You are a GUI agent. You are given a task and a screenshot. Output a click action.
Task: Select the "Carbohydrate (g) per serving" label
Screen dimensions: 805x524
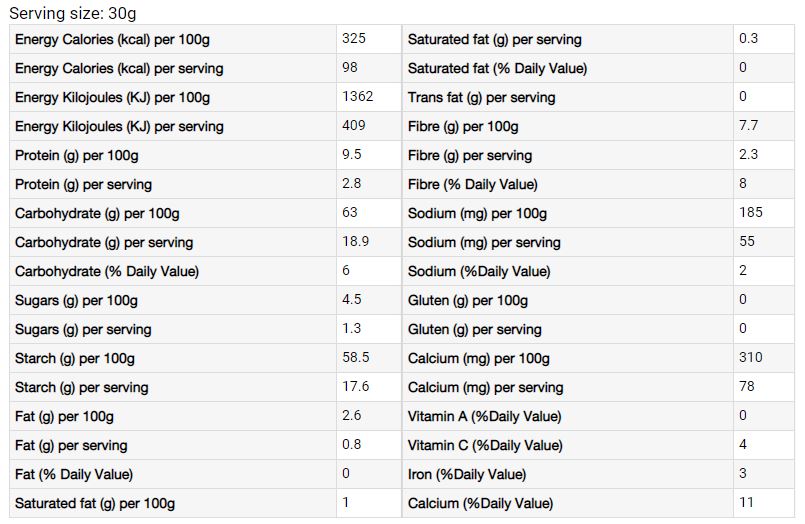coord(104,243)
